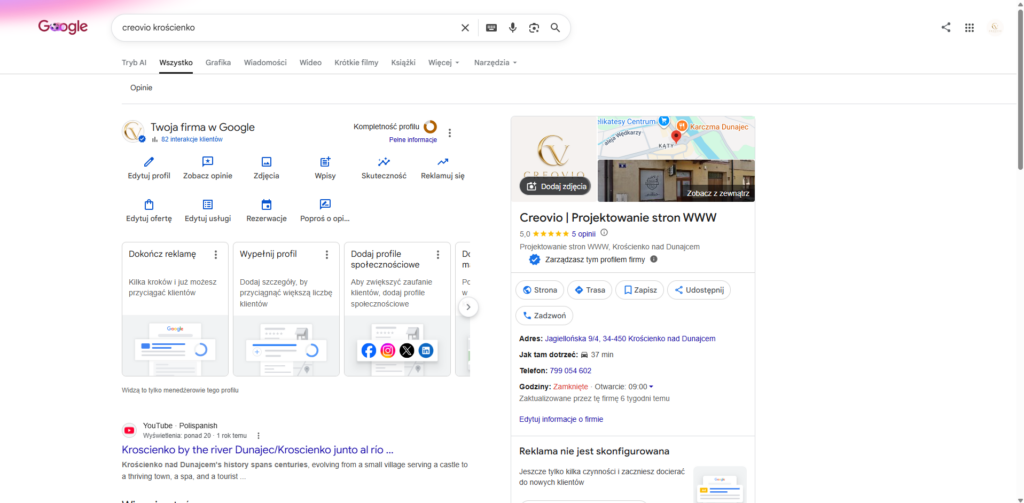
Task: Click the profile completeness progress ring
Action: click(x=430, y=127)
